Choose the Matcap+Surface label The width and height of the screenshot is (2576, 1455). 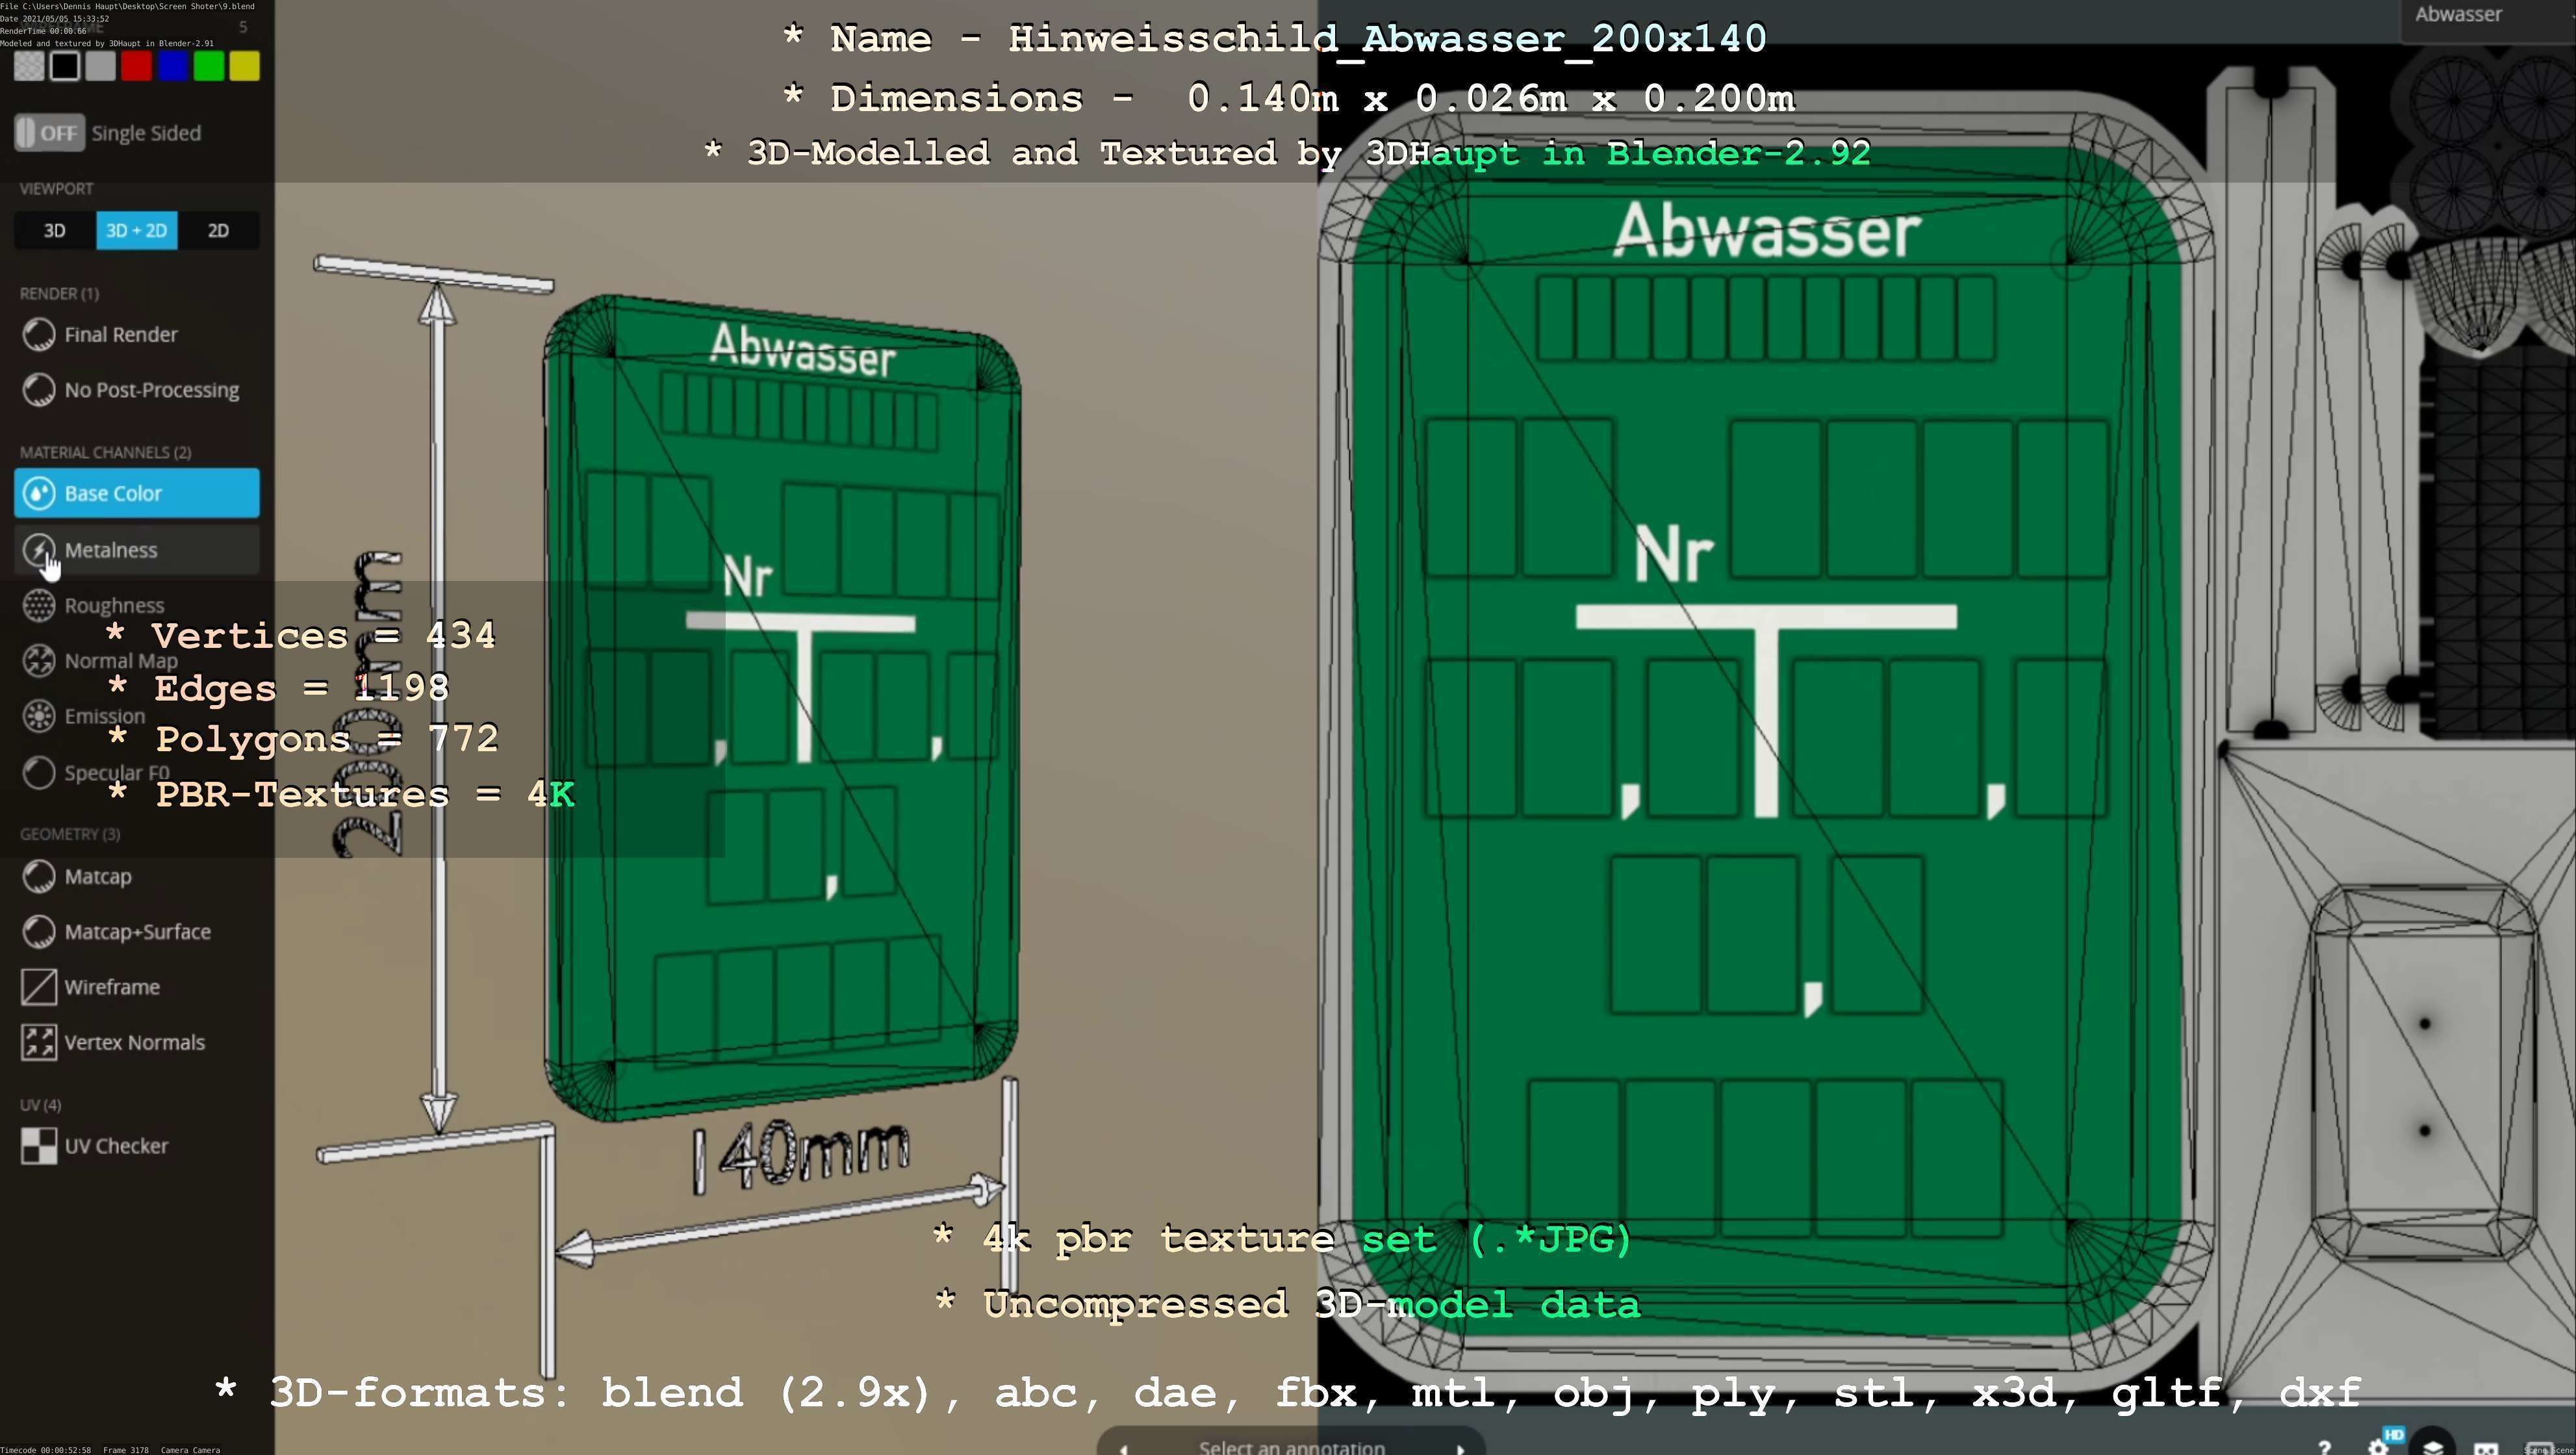(138, 932)
